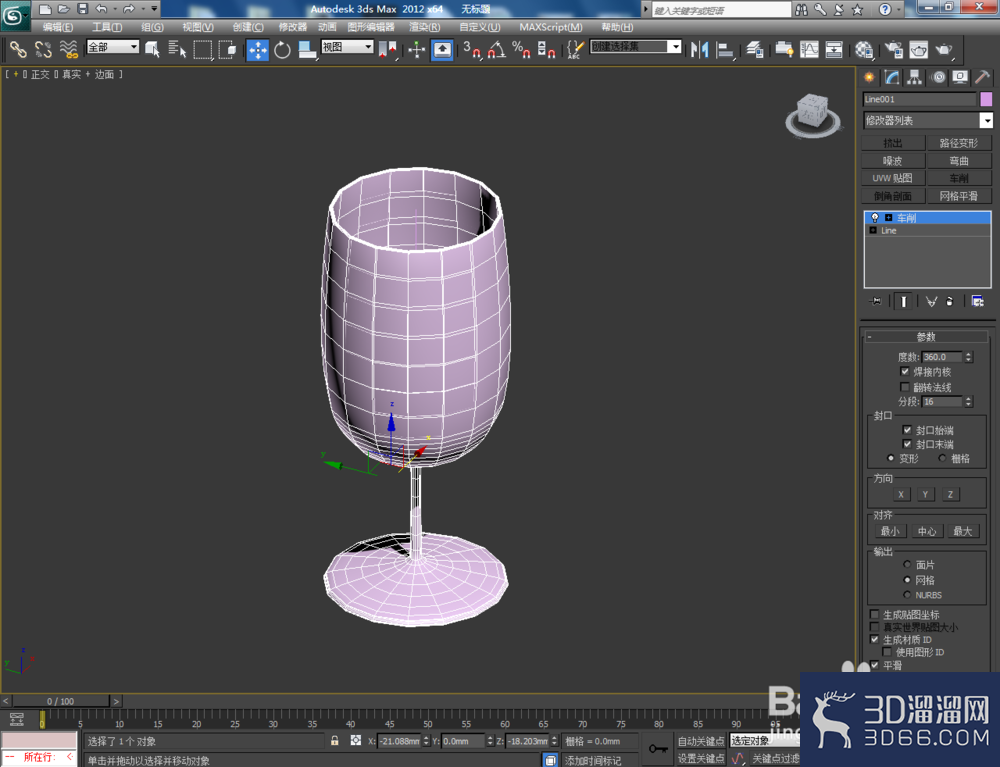Click the Align tool icon
The width and height of the screenshot is (1000, 767).
coord(725,50)
